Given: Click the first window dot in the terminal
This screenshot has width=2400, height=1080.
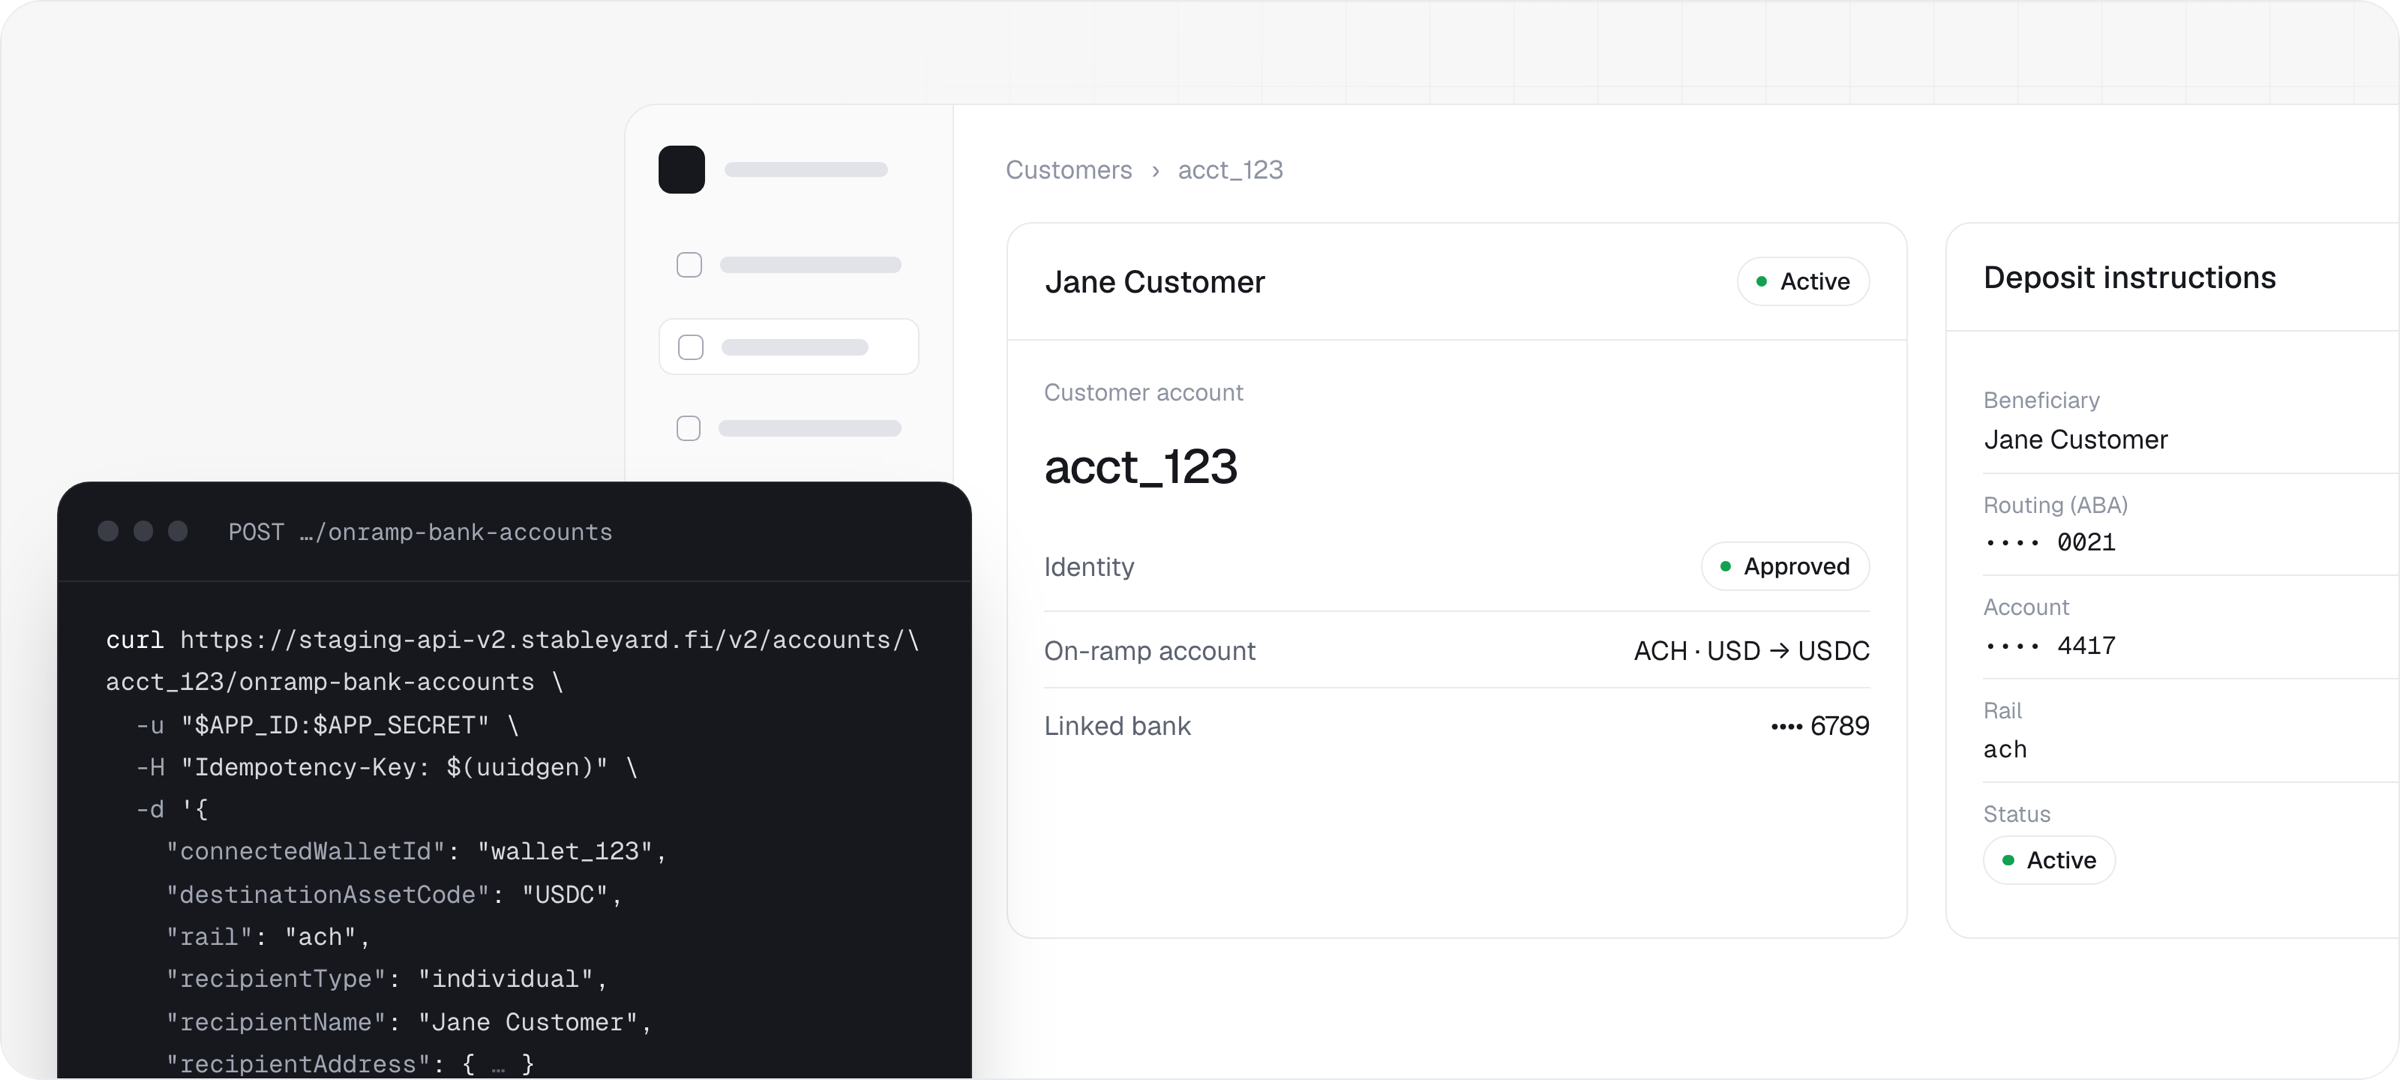Looking at the screenshot, I should pos(108,531).
